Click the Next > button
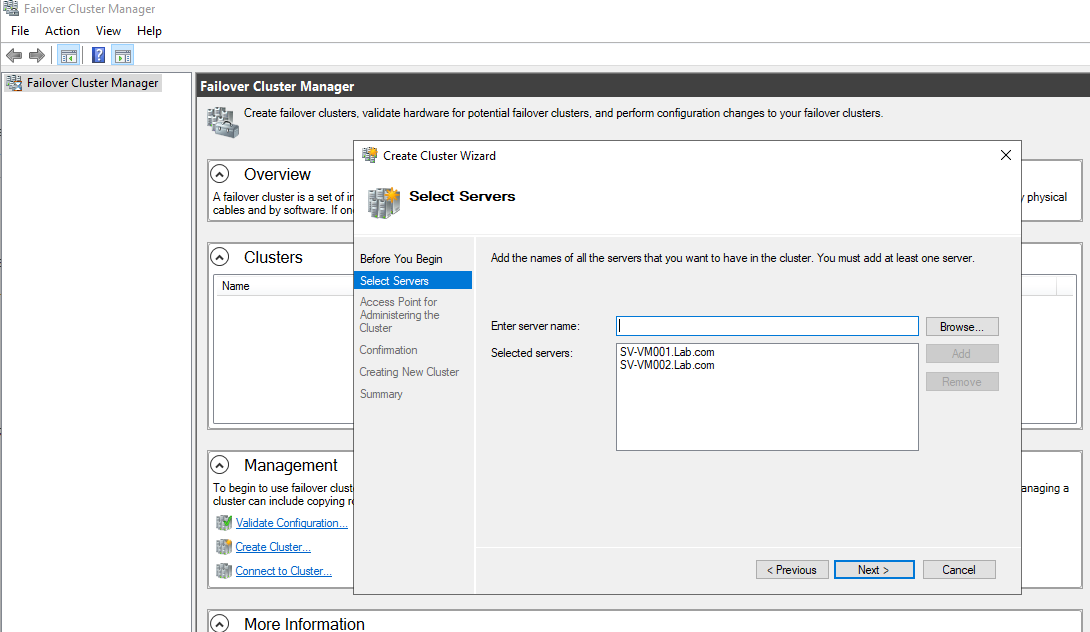The width and height of the screenshot is (1090, 632). pyautogui.click(x=874, y=569)
